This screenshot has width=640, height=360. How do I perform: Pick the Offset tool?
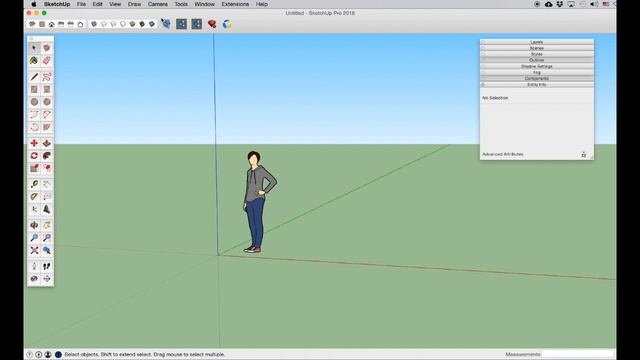point(47,169)
